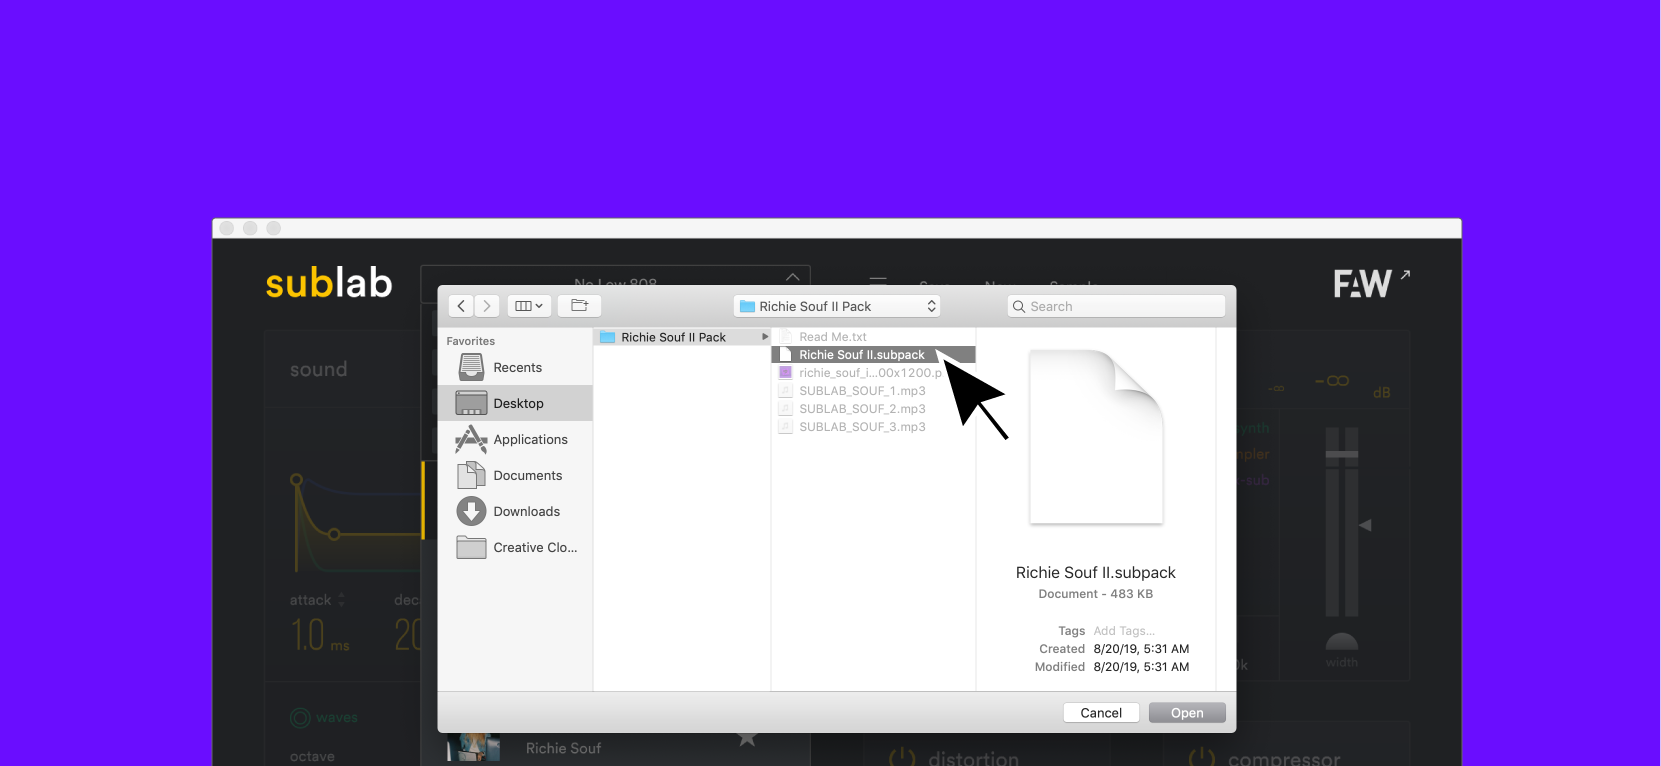Toggle the distortion power button
The width and height of the screenshot is (1661, 766).
pos(902,759)
